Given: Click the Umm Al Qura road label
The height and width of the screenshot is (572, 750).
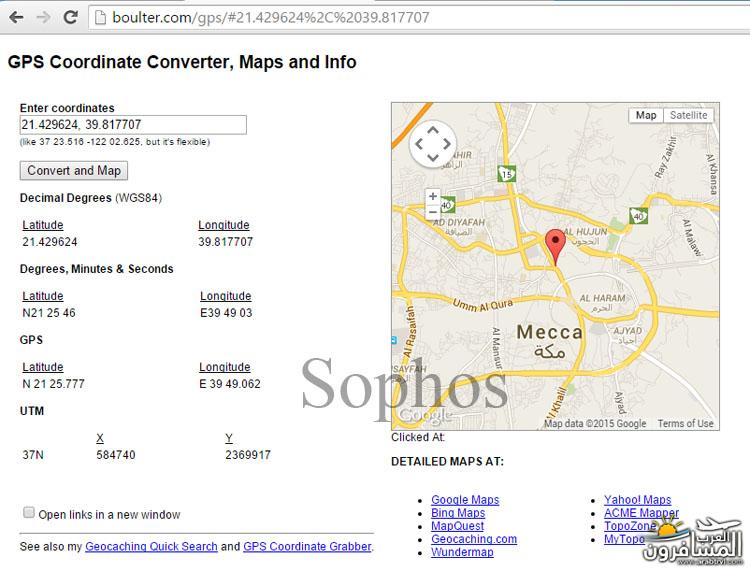Looking at the screenshot, I should 483,305.
